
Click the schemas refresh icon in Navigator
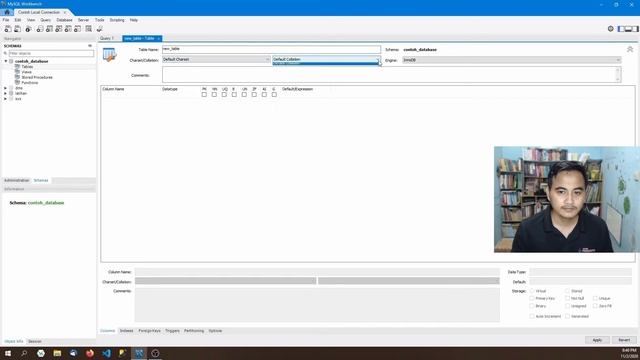[90, 46]
